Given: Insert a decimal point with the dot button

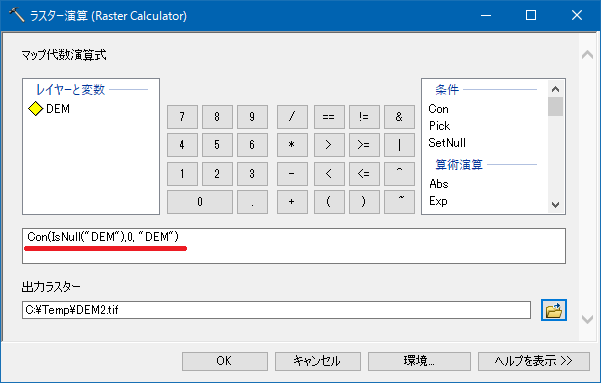Looking at the screenshot, I should coord(252,202).
